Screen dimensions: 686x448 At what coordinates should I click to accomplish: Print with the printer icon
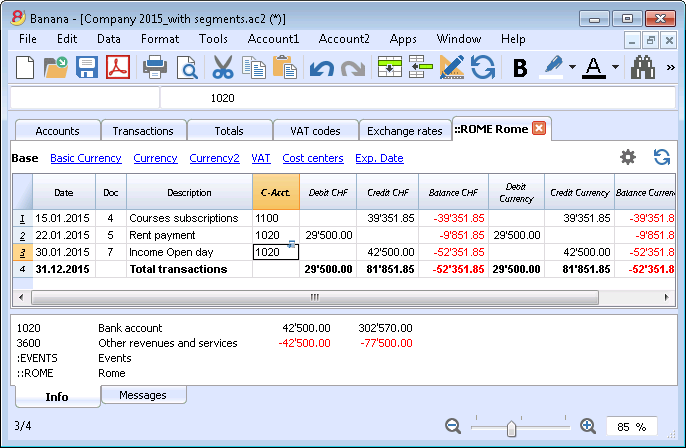pyautogui.click(x=154, y=68)
